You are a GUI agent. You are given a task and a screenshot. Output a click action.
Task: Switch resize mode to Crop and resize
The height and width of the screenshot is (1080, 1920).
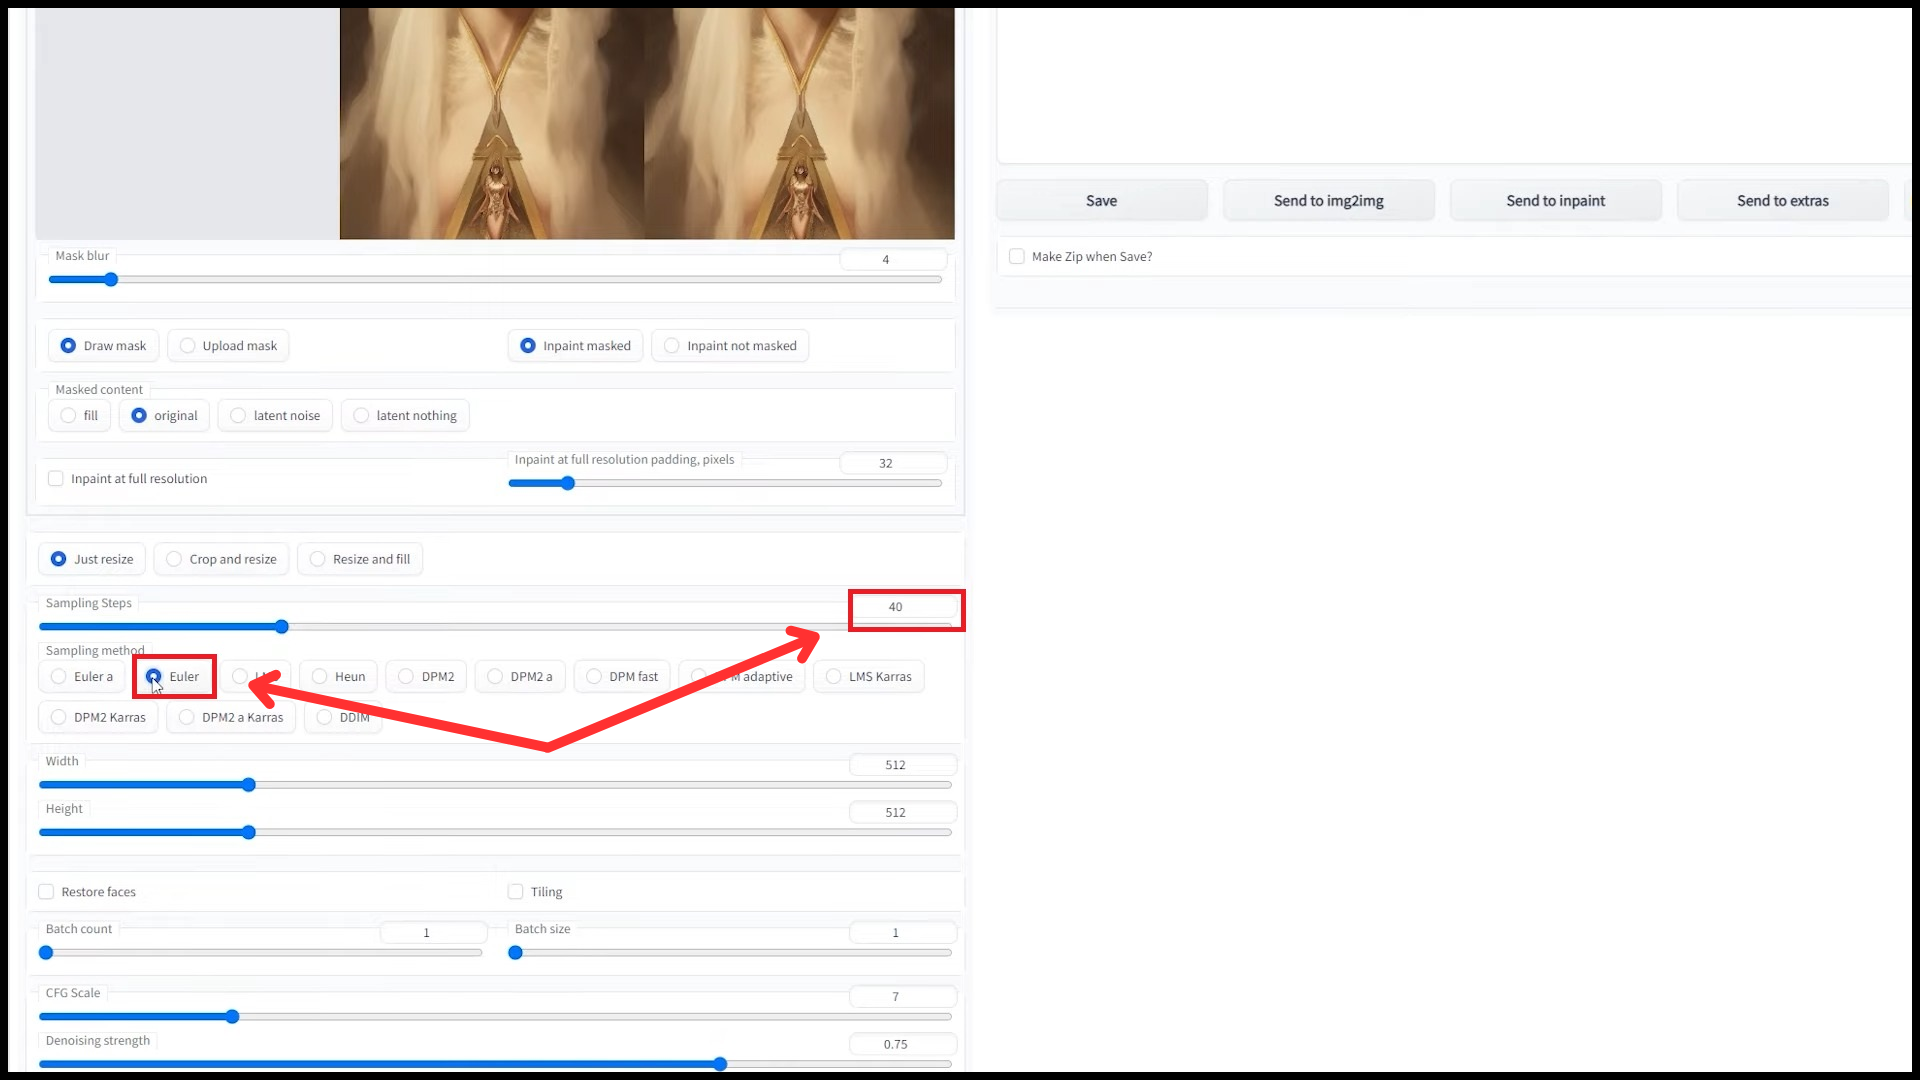(174, 559)
